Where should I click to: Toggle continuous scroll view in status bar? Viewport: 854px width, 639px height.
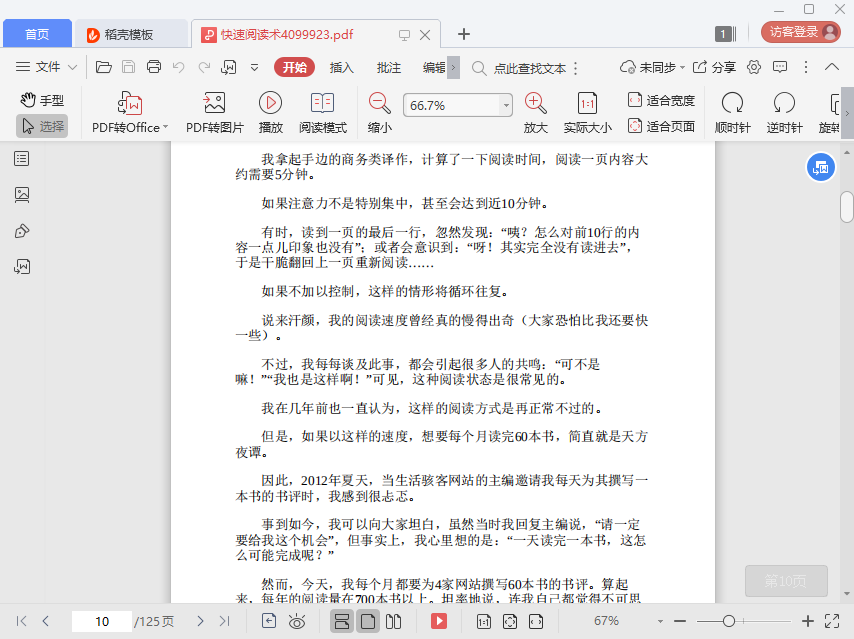click(342, 621)
